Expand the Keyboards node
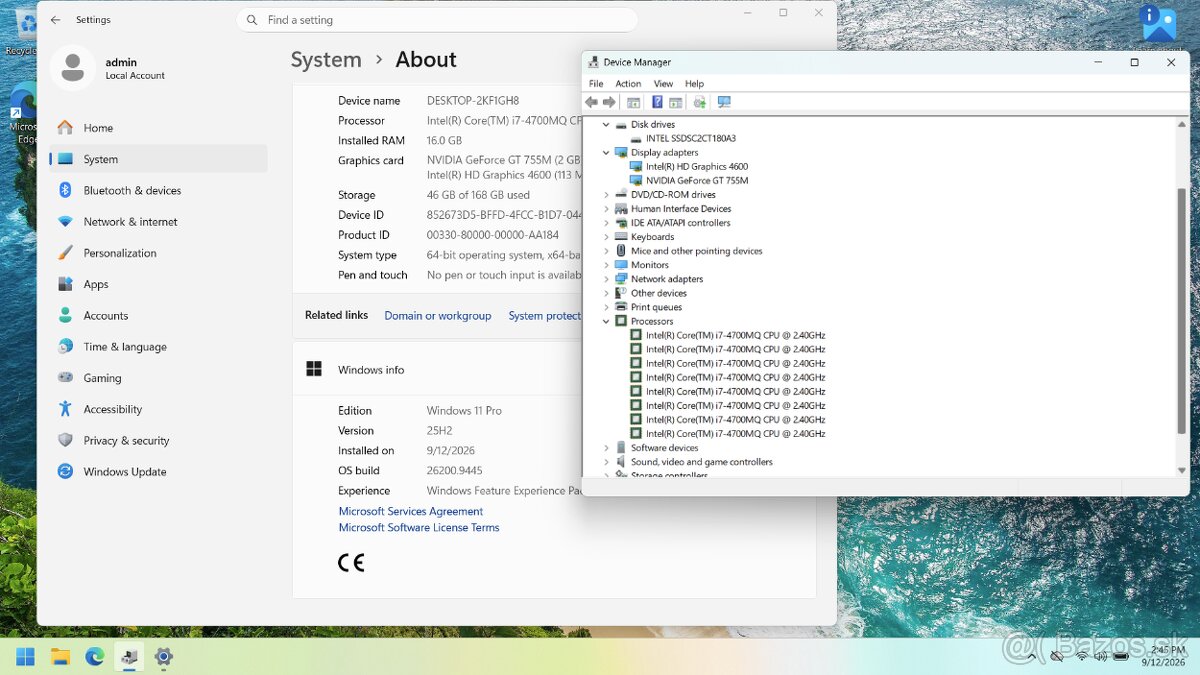 point(606,237)
